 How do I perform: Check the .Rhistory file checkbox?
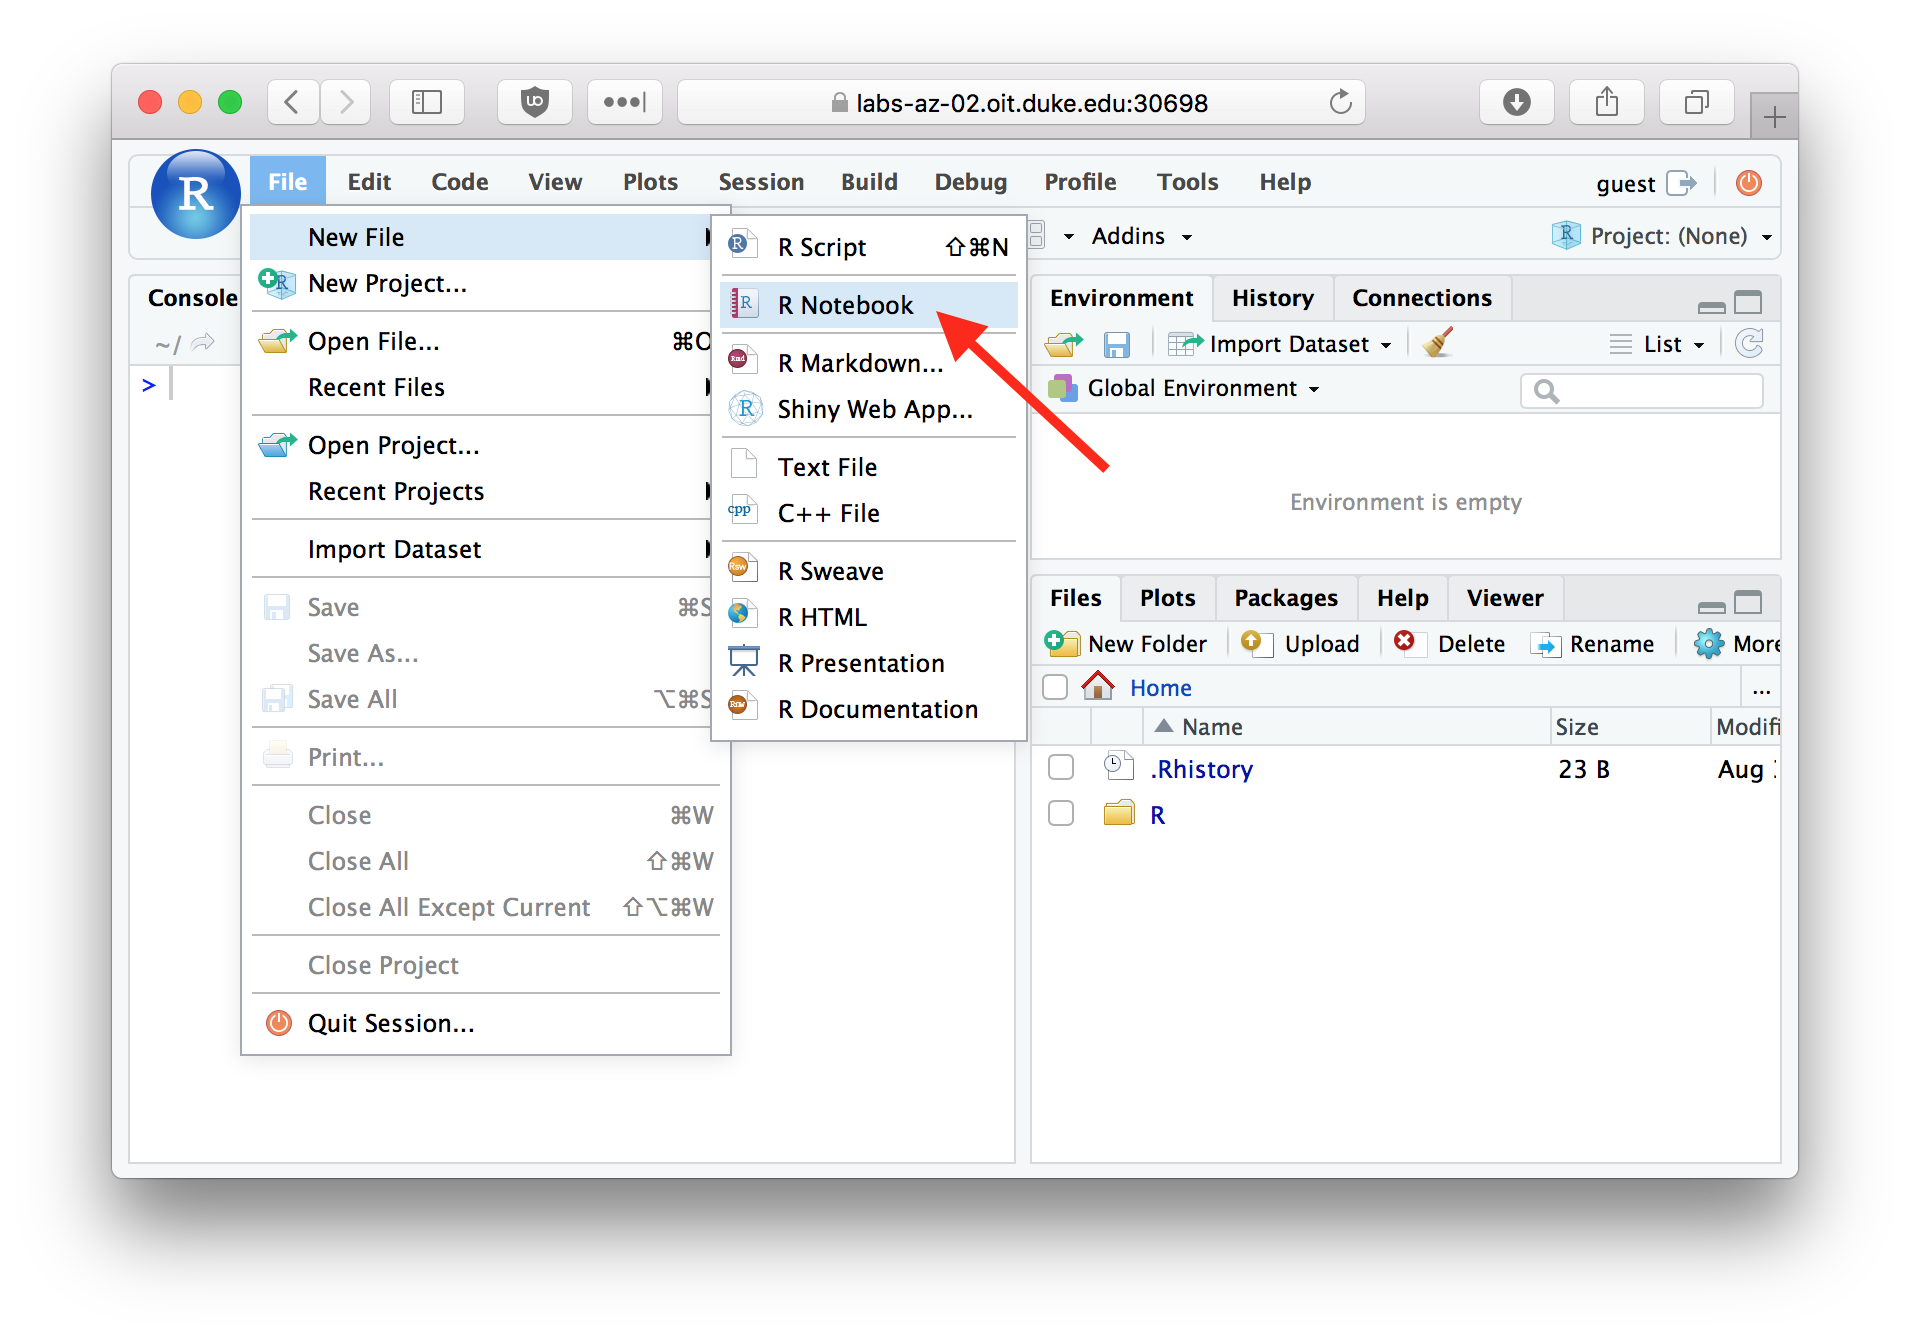coord(1060,768)
